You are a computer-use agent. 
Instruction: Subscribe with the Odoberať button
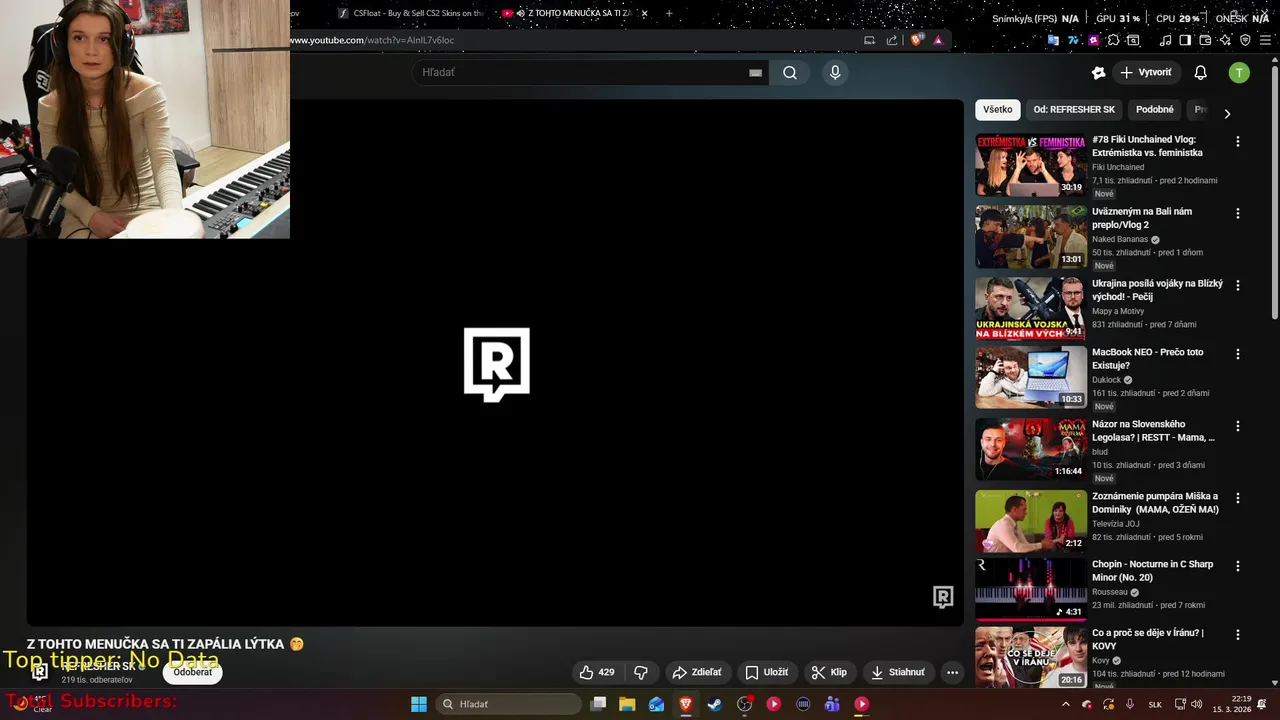tap(193, 672)
